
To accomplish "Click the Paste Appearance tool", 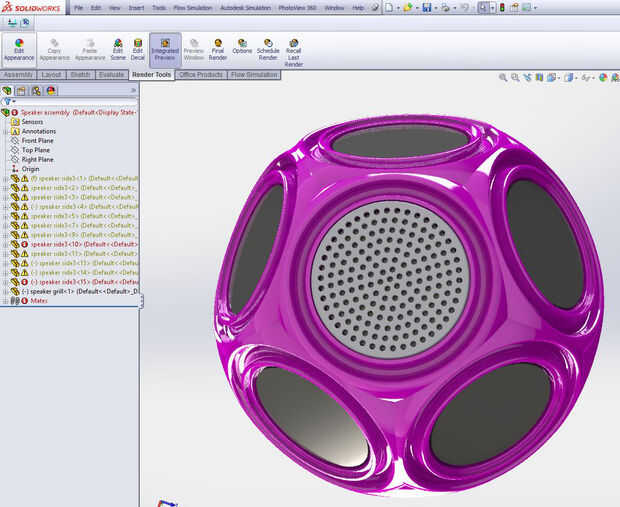I will (90, 50).
